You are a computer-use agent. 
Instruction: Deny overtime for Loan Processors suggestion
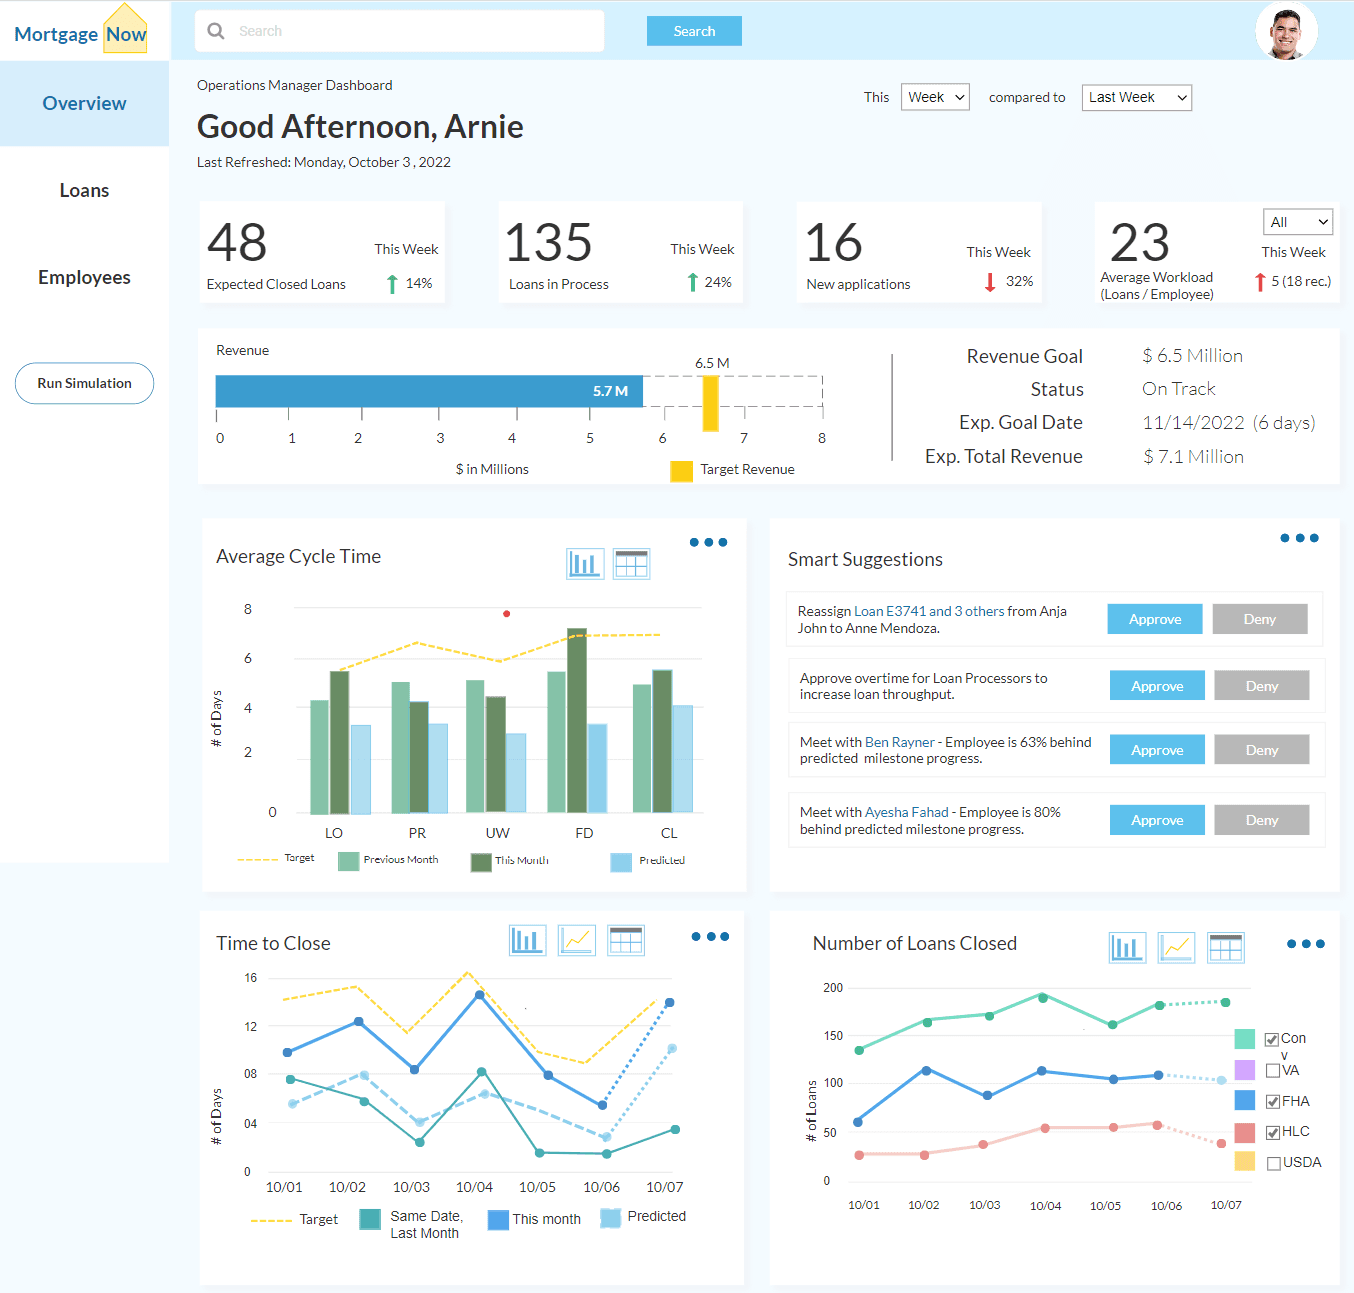coord(1262,686)
